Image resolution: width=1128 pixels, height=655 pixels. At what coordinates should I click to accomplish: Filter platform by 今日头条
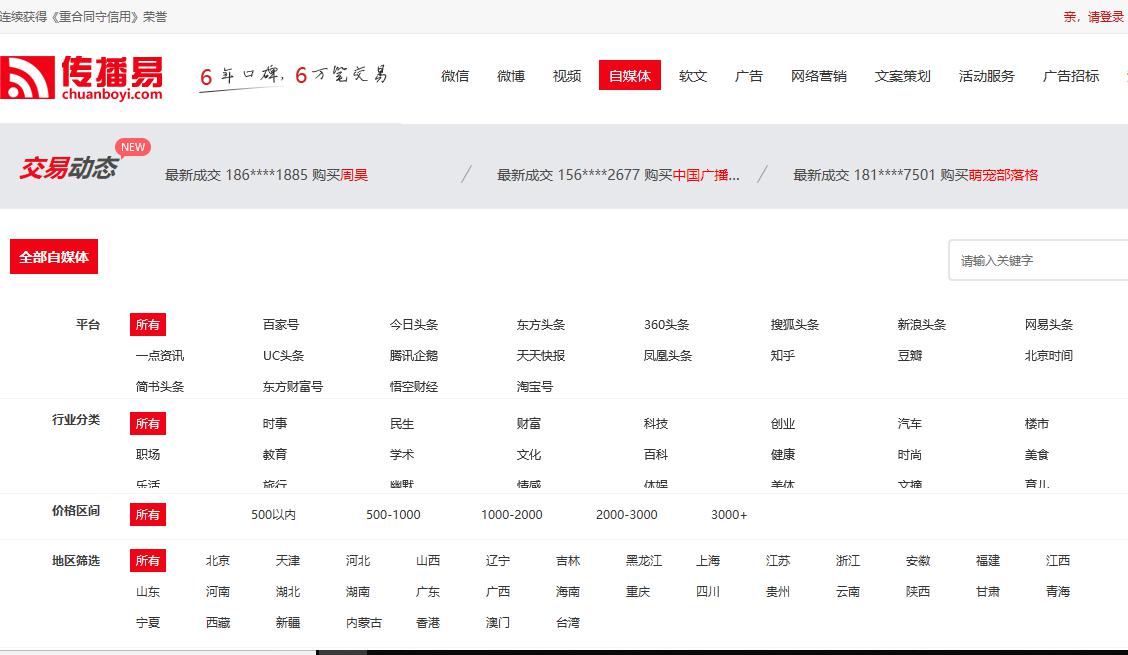pyautogui.click(x=414, y=325)
